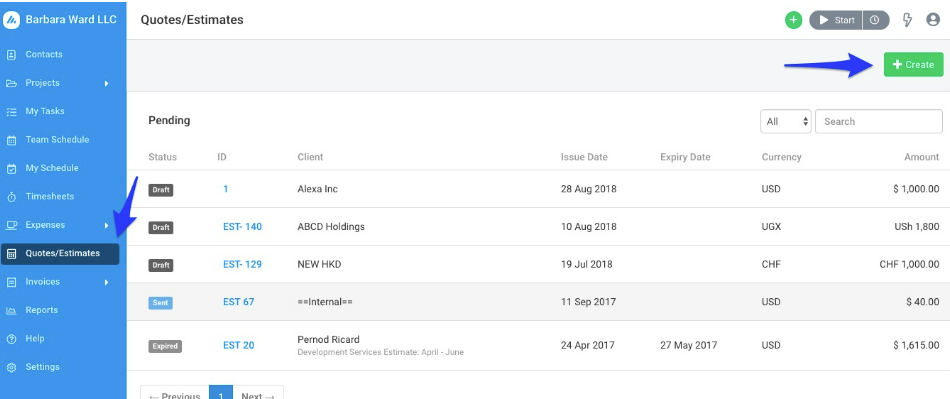Image resolution: width=950 pixels, height=399 pixels.
Task: Open the user profile avatar icon
Action: click(933, 20)
